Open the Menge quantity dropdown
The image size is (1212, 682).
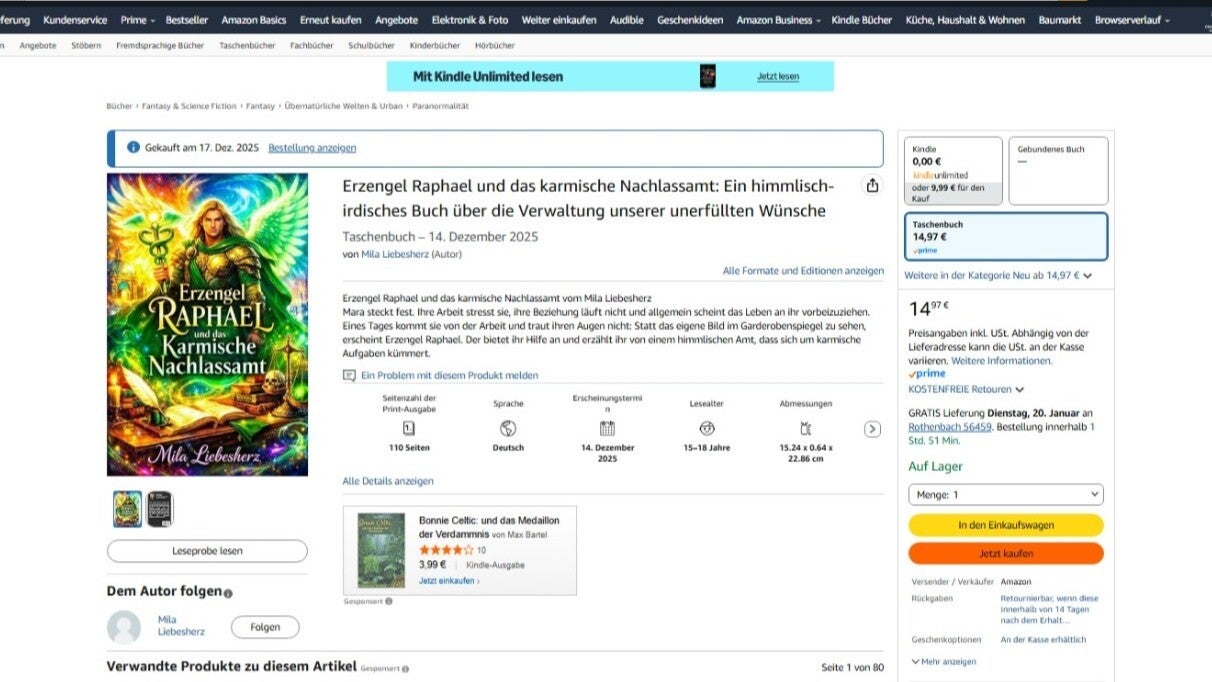coord(1006,494)
